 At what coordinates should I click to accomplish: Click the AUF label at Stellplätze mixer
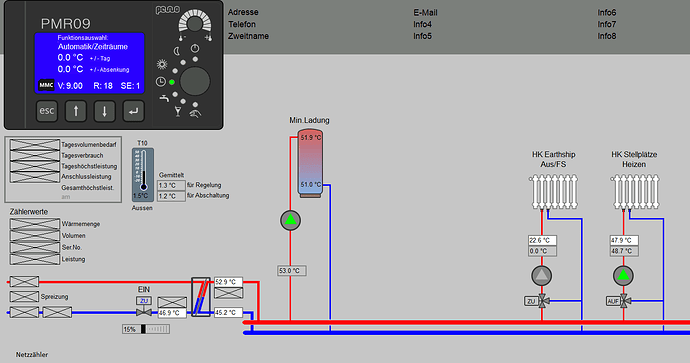tap(613, 301)
